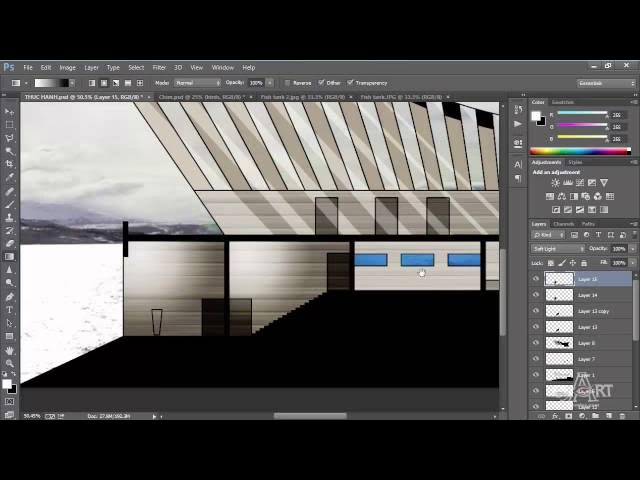640x480 pixels.
Task: Choose the Quick Selection tool
Action: pos(10,150)
